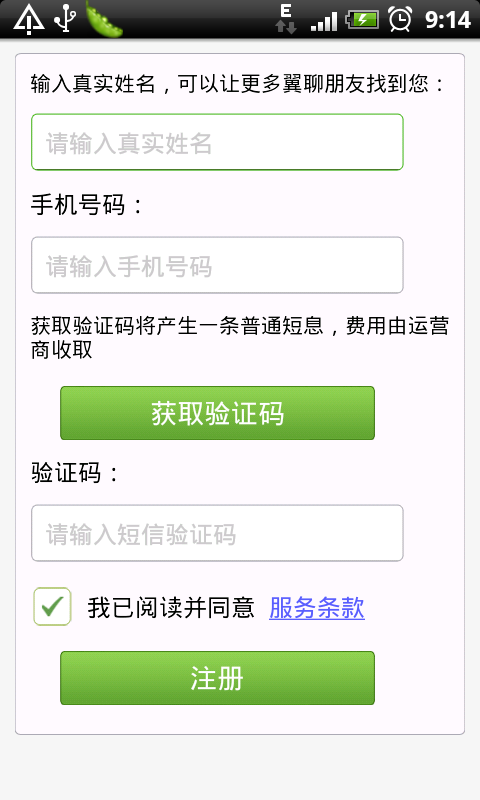
Task: Tap the E data network indicator
Action: click(x=286, y=19)
